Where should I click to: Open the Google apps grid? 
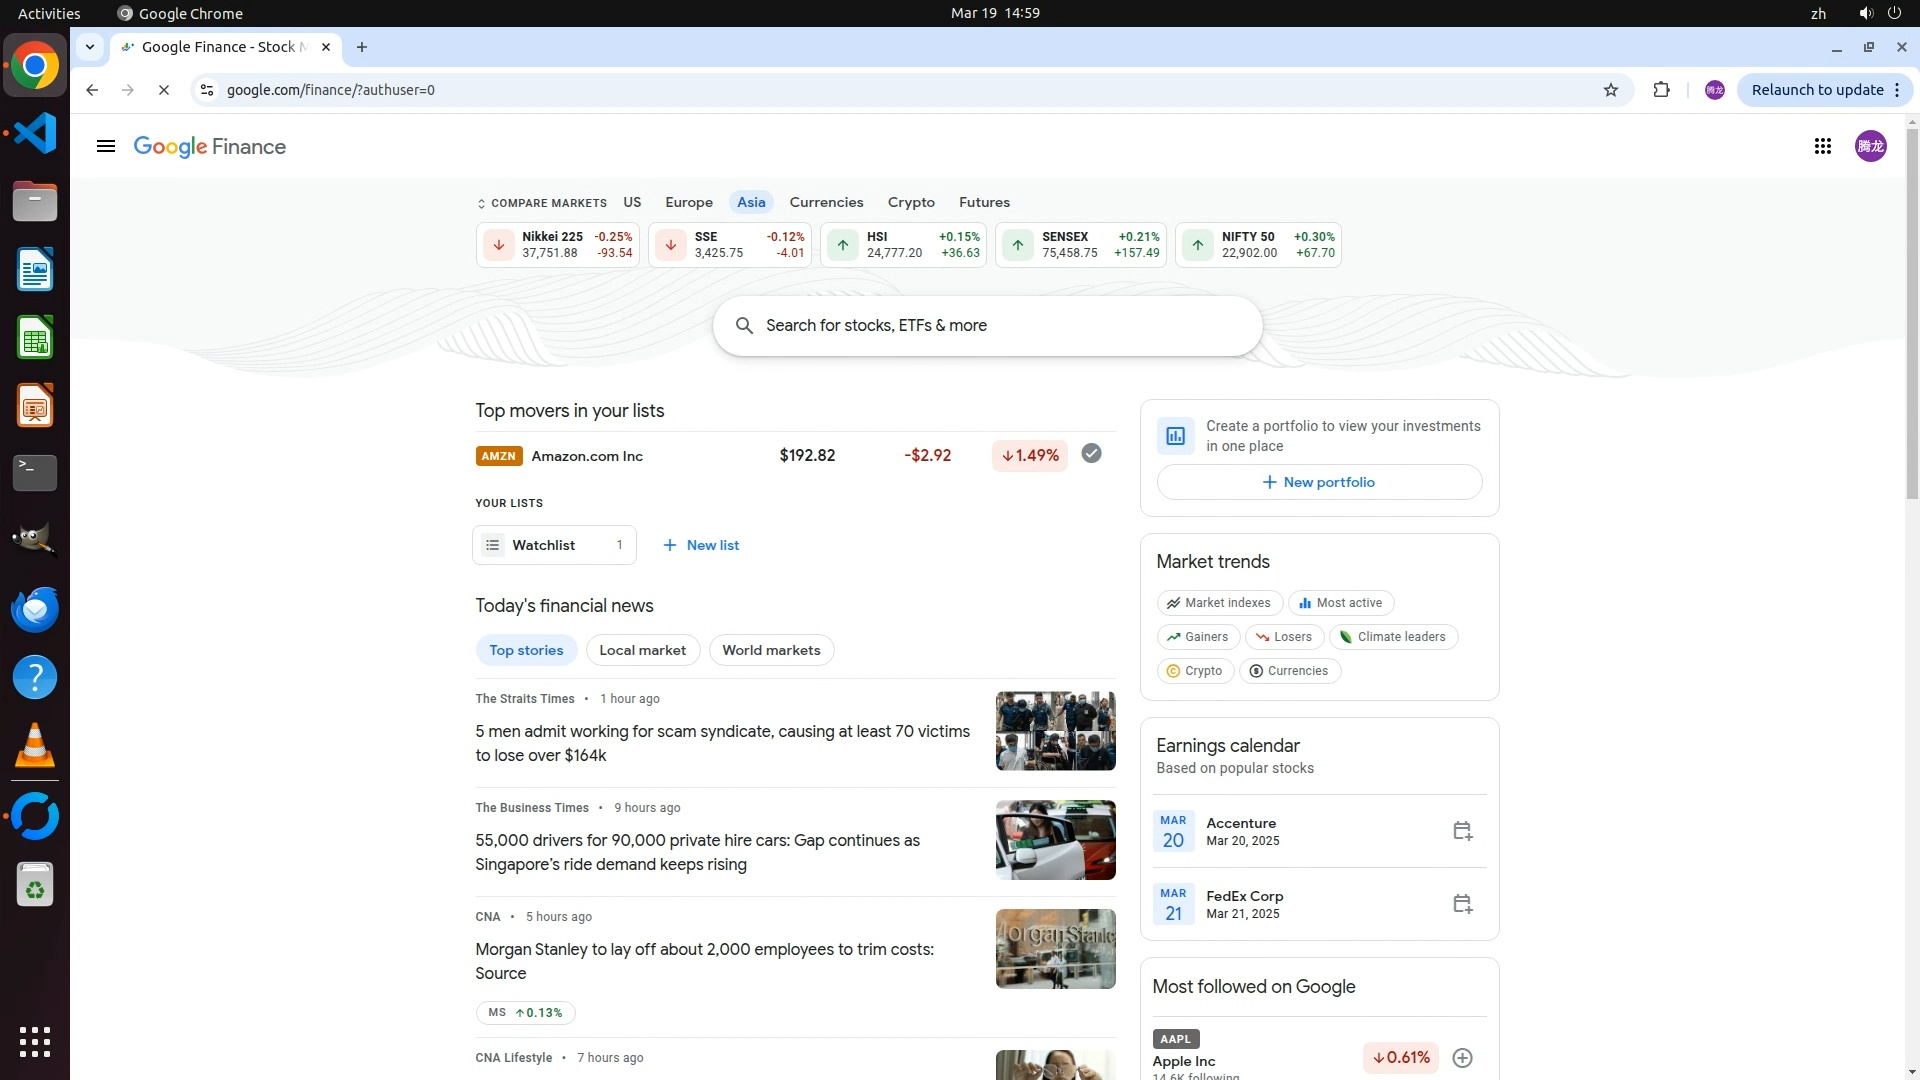point(1822,147)
